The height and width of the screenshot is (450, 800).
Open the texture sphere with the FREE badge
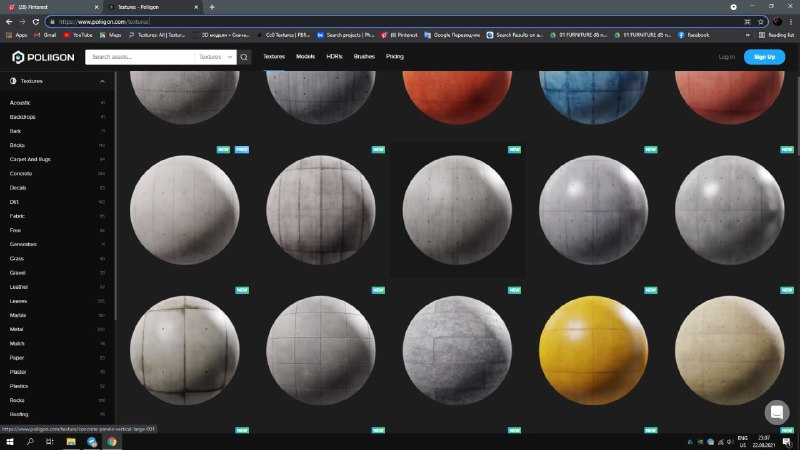click(x=185, y=210)
